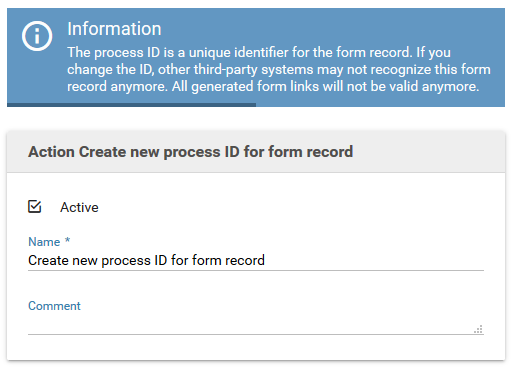The image size is (513, 367).
Task: Click the process ID warning message text
Action: tap(279, 69)
